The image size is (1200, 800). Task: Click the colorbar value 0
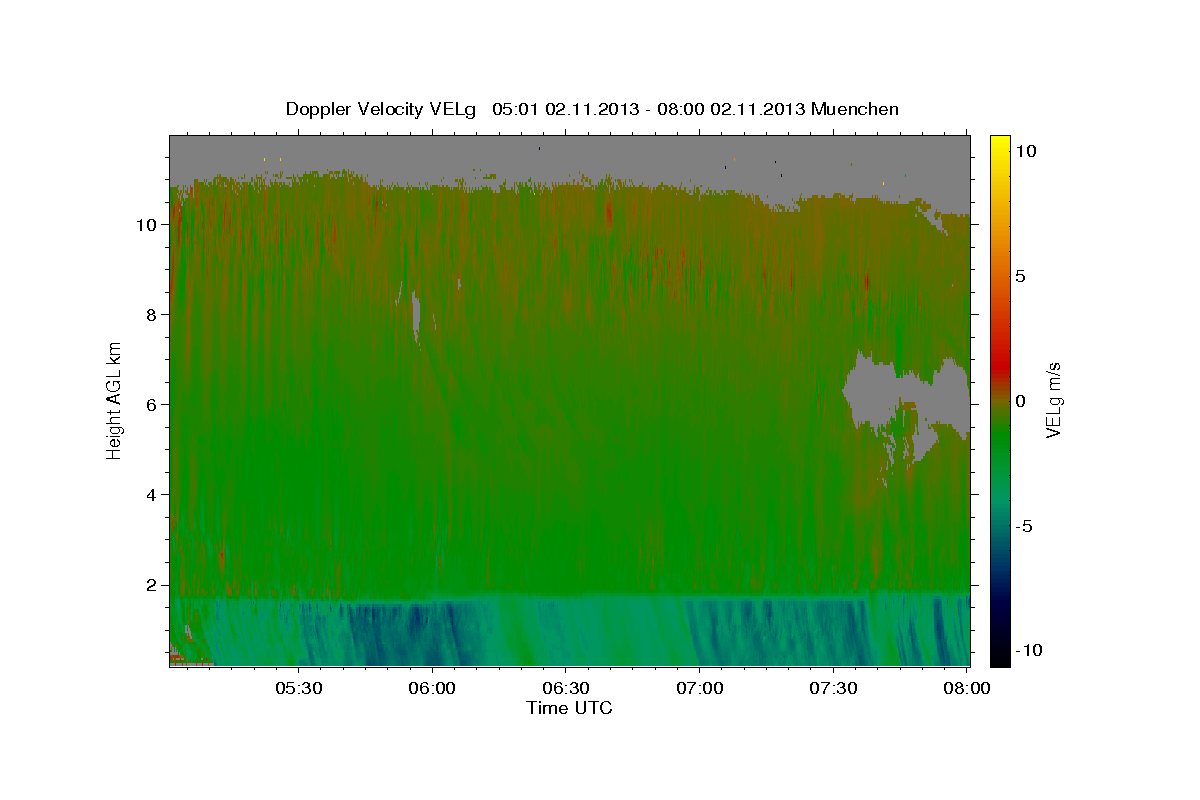[x=1020, y=401]
